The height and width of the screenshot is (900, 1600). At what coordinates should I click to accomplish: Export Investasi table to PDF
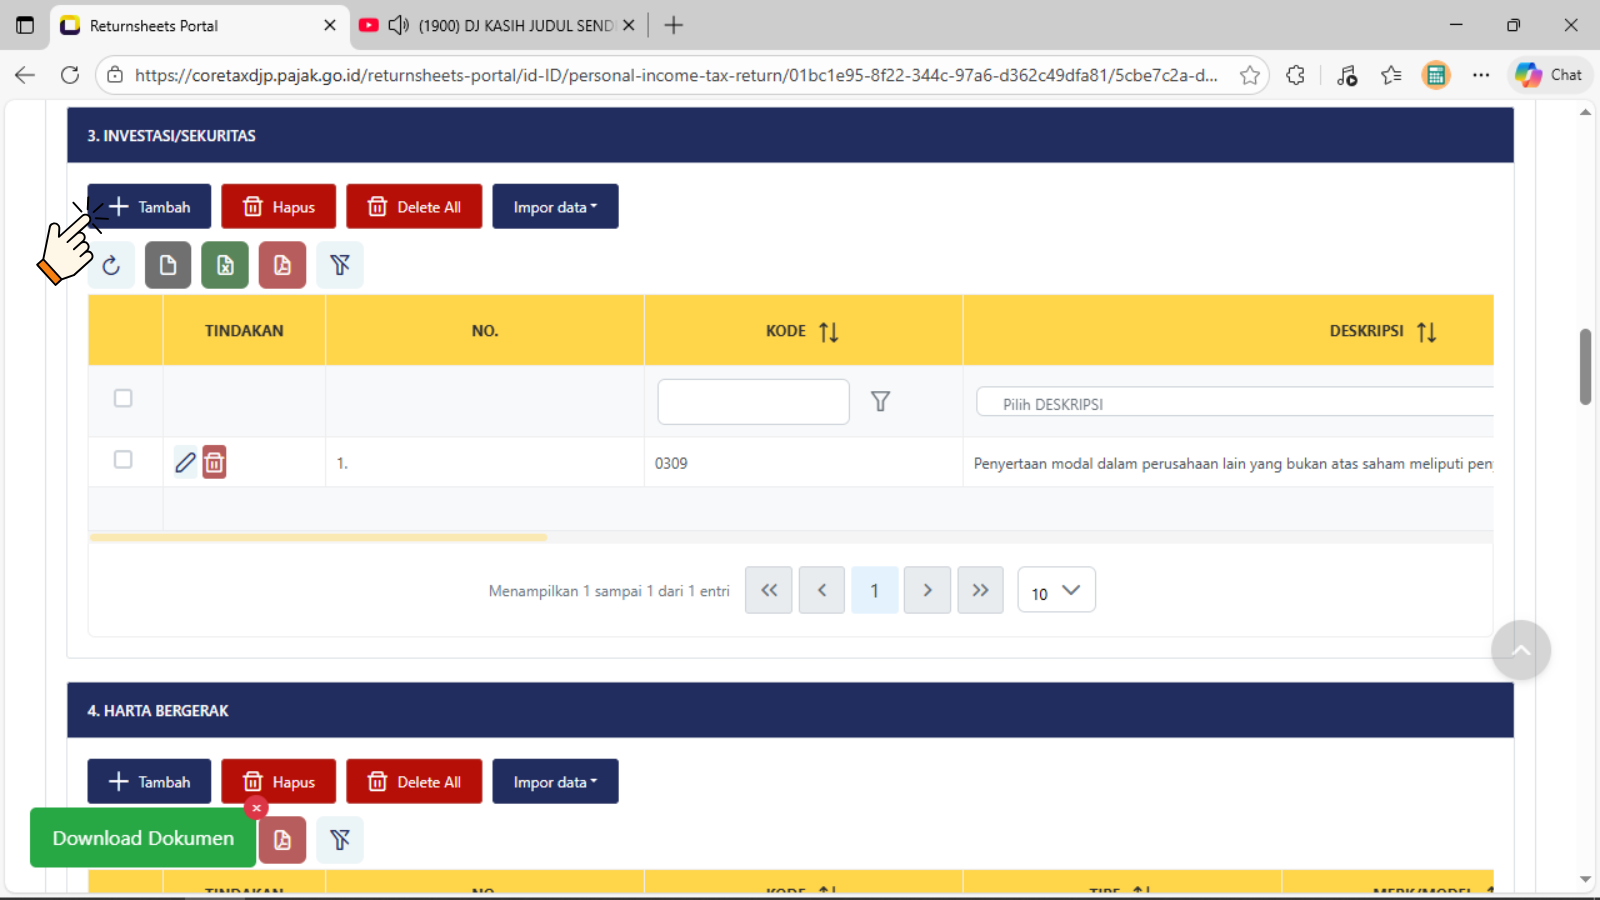pyautogui.click(x=282, y=265)
